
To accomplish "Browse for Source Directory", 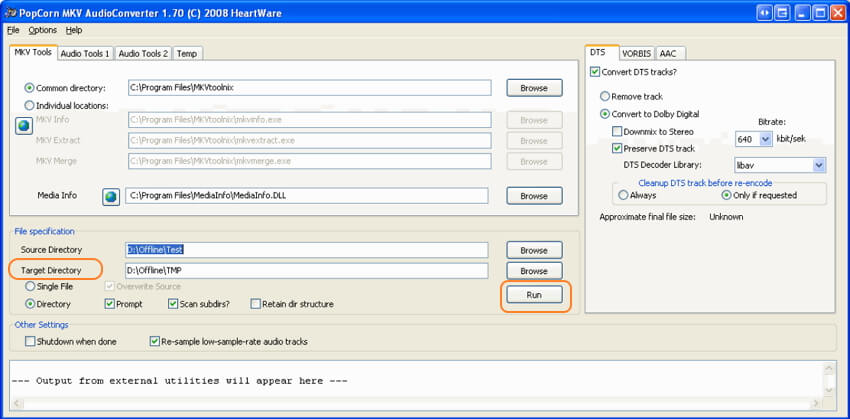I will [534, 250].
